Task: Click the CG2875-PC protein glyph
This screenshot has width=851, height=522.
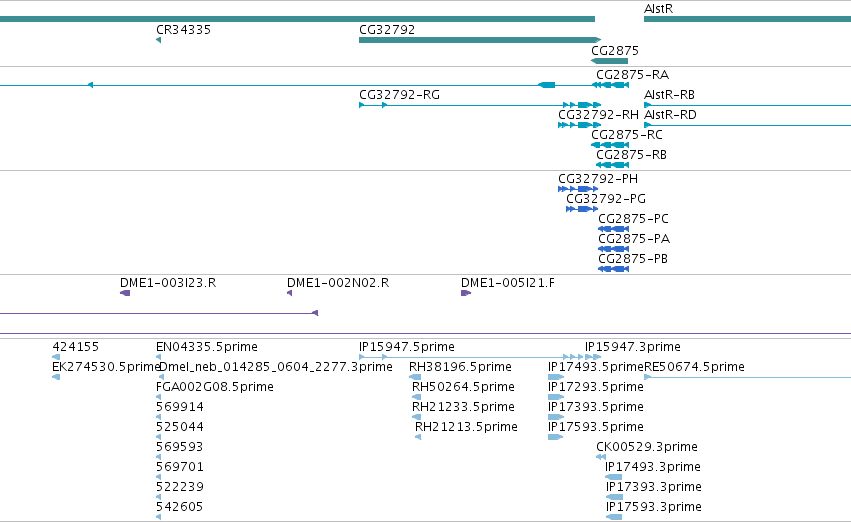Action: tap(613, 230)
